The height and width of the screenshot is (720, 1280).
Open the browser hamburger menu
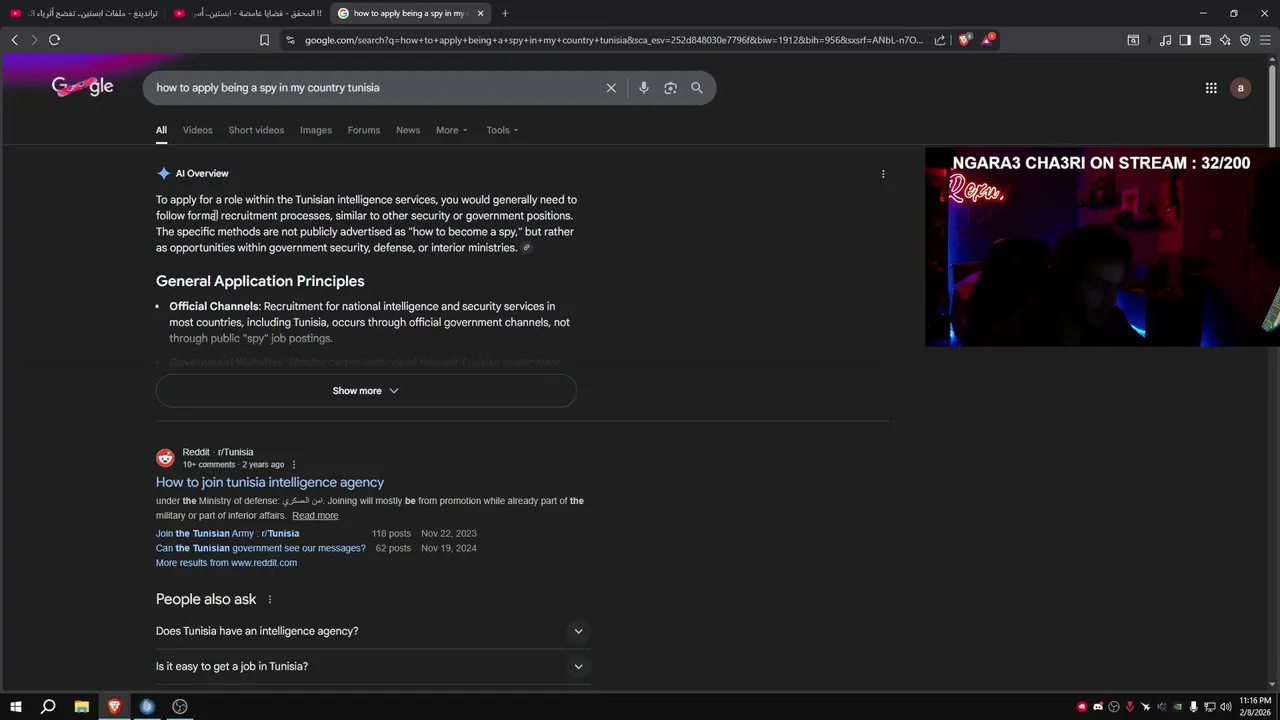[1265, 40]
